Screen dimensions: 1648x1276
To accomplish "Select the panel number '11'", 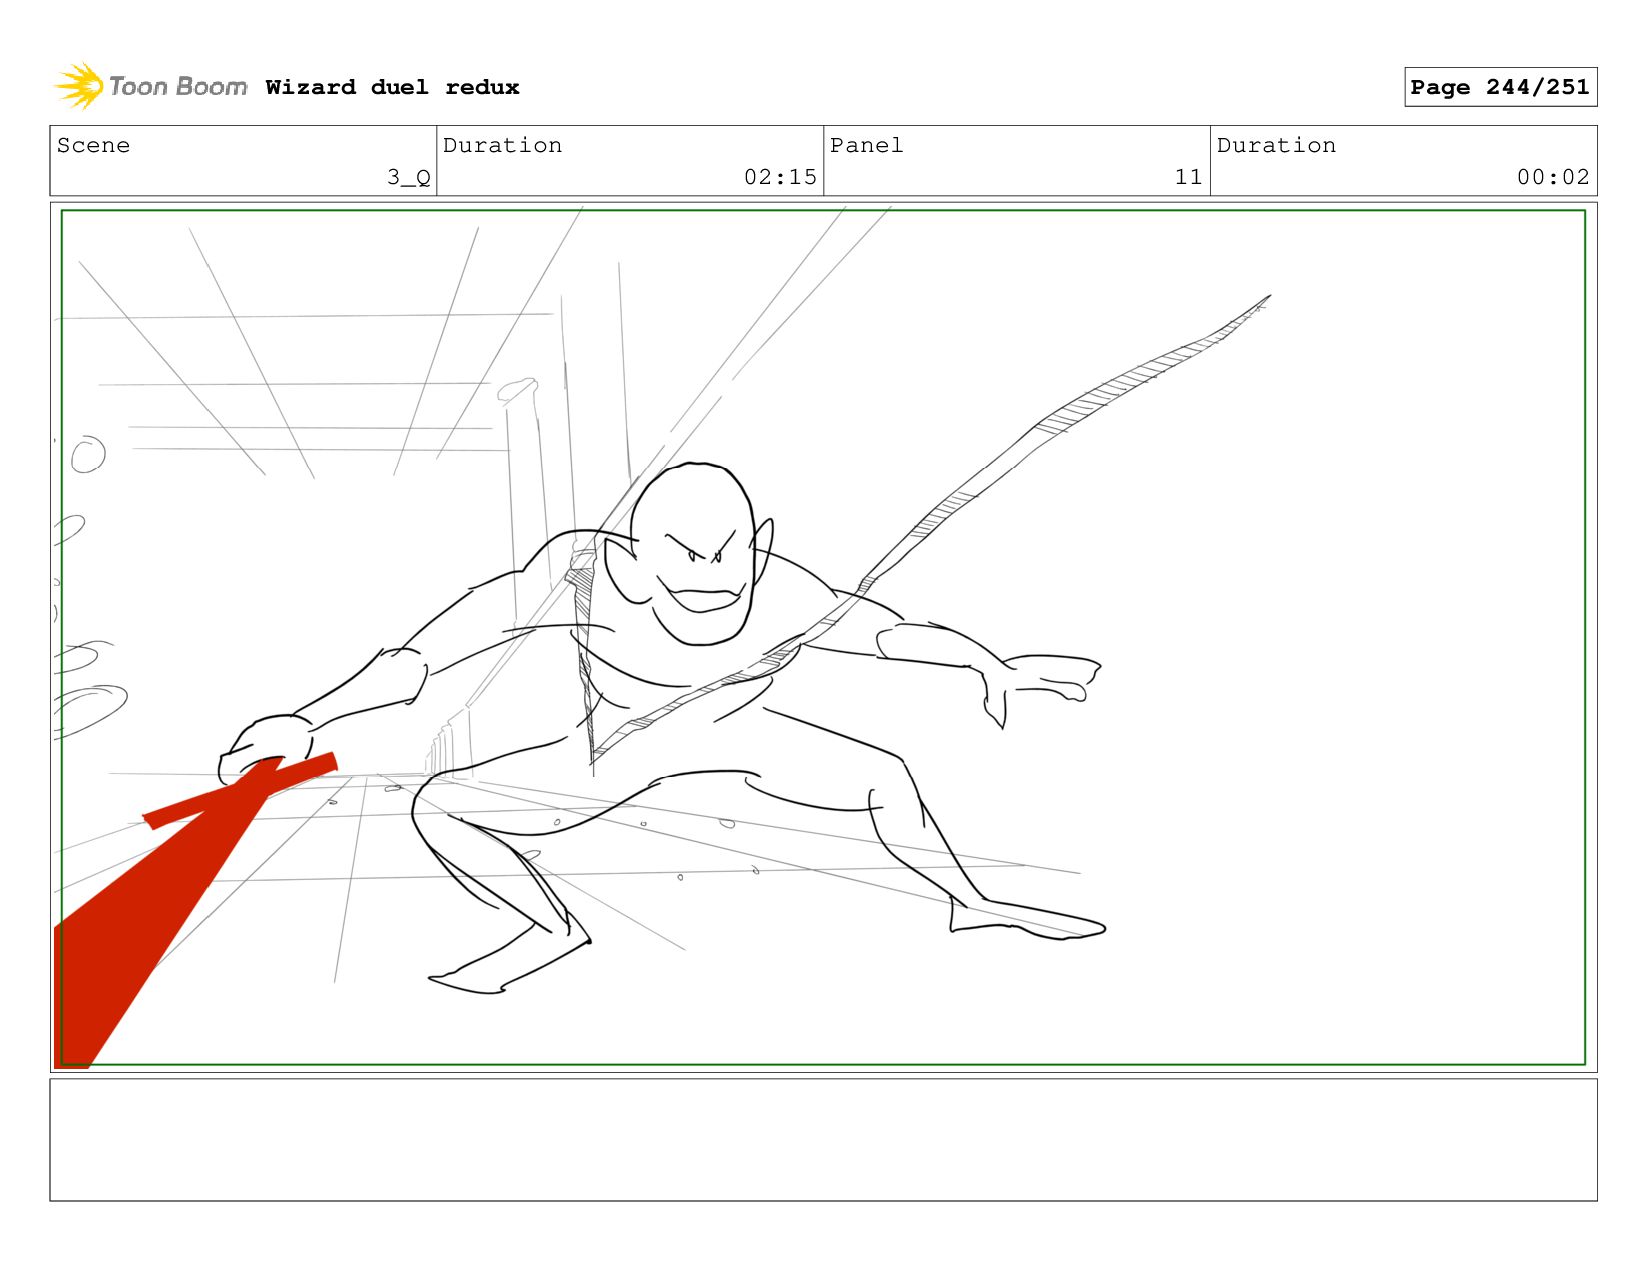I will click(1188, 177).
